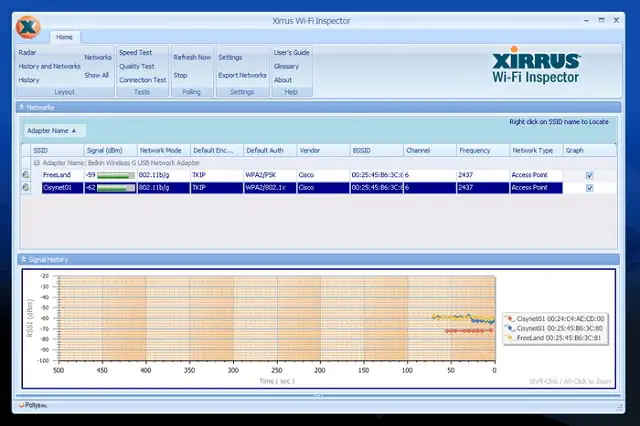
Task: Run the Speed Test
Action: click(x=135, y=52)
